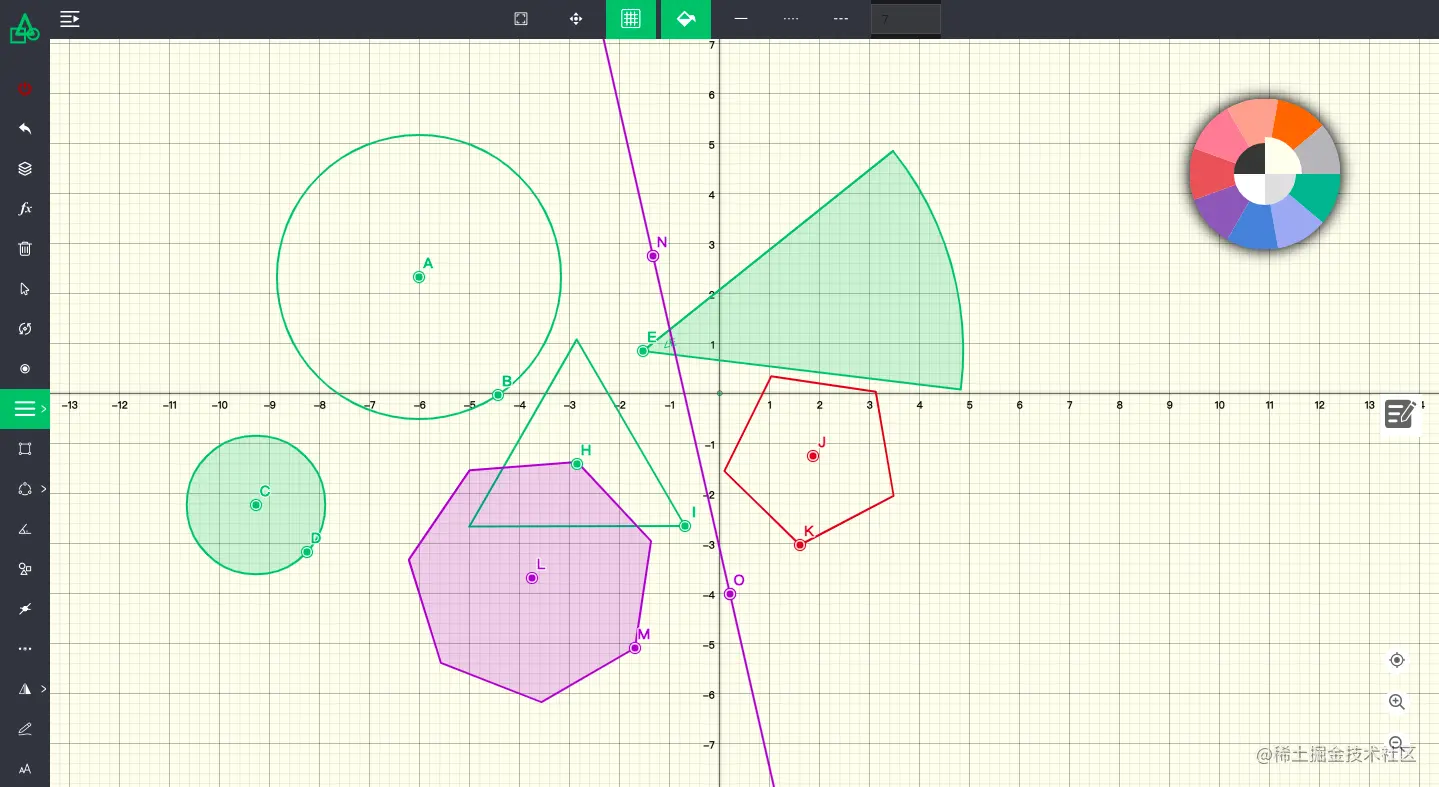Select point A at circle center
Image resolution: width=1439 pixels, height=787 pixels.
point(419,277)
